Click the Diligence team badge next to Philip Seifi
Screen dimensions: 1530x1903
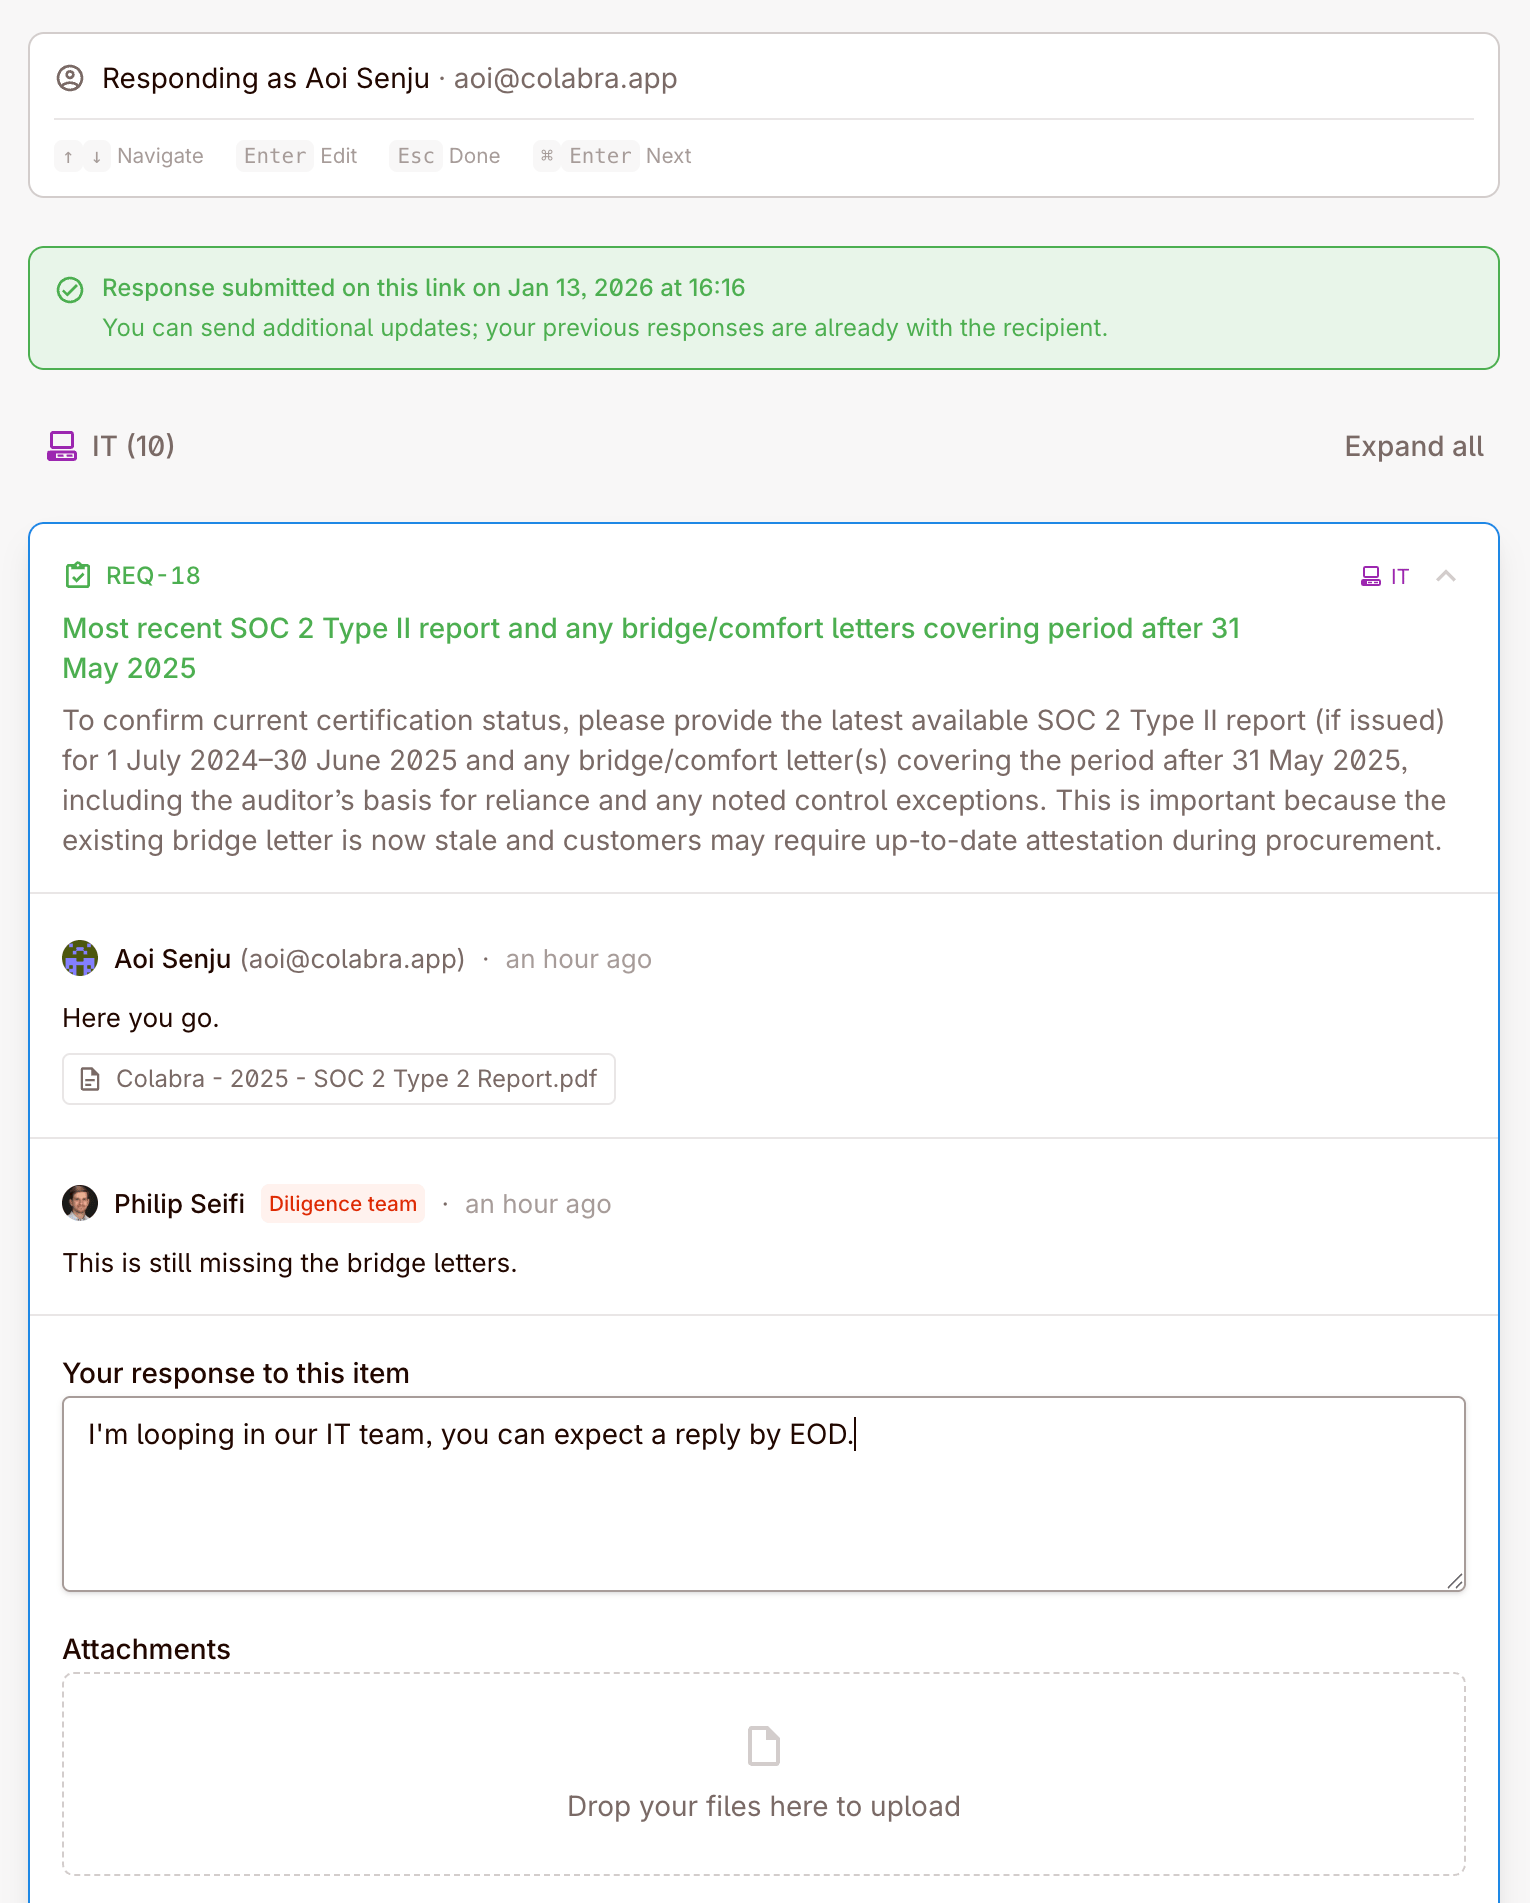[342, 1203]
